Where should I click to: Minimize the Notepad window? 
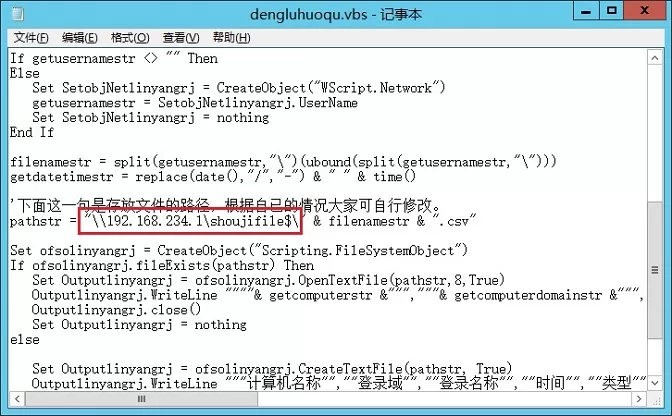point(586,11)
